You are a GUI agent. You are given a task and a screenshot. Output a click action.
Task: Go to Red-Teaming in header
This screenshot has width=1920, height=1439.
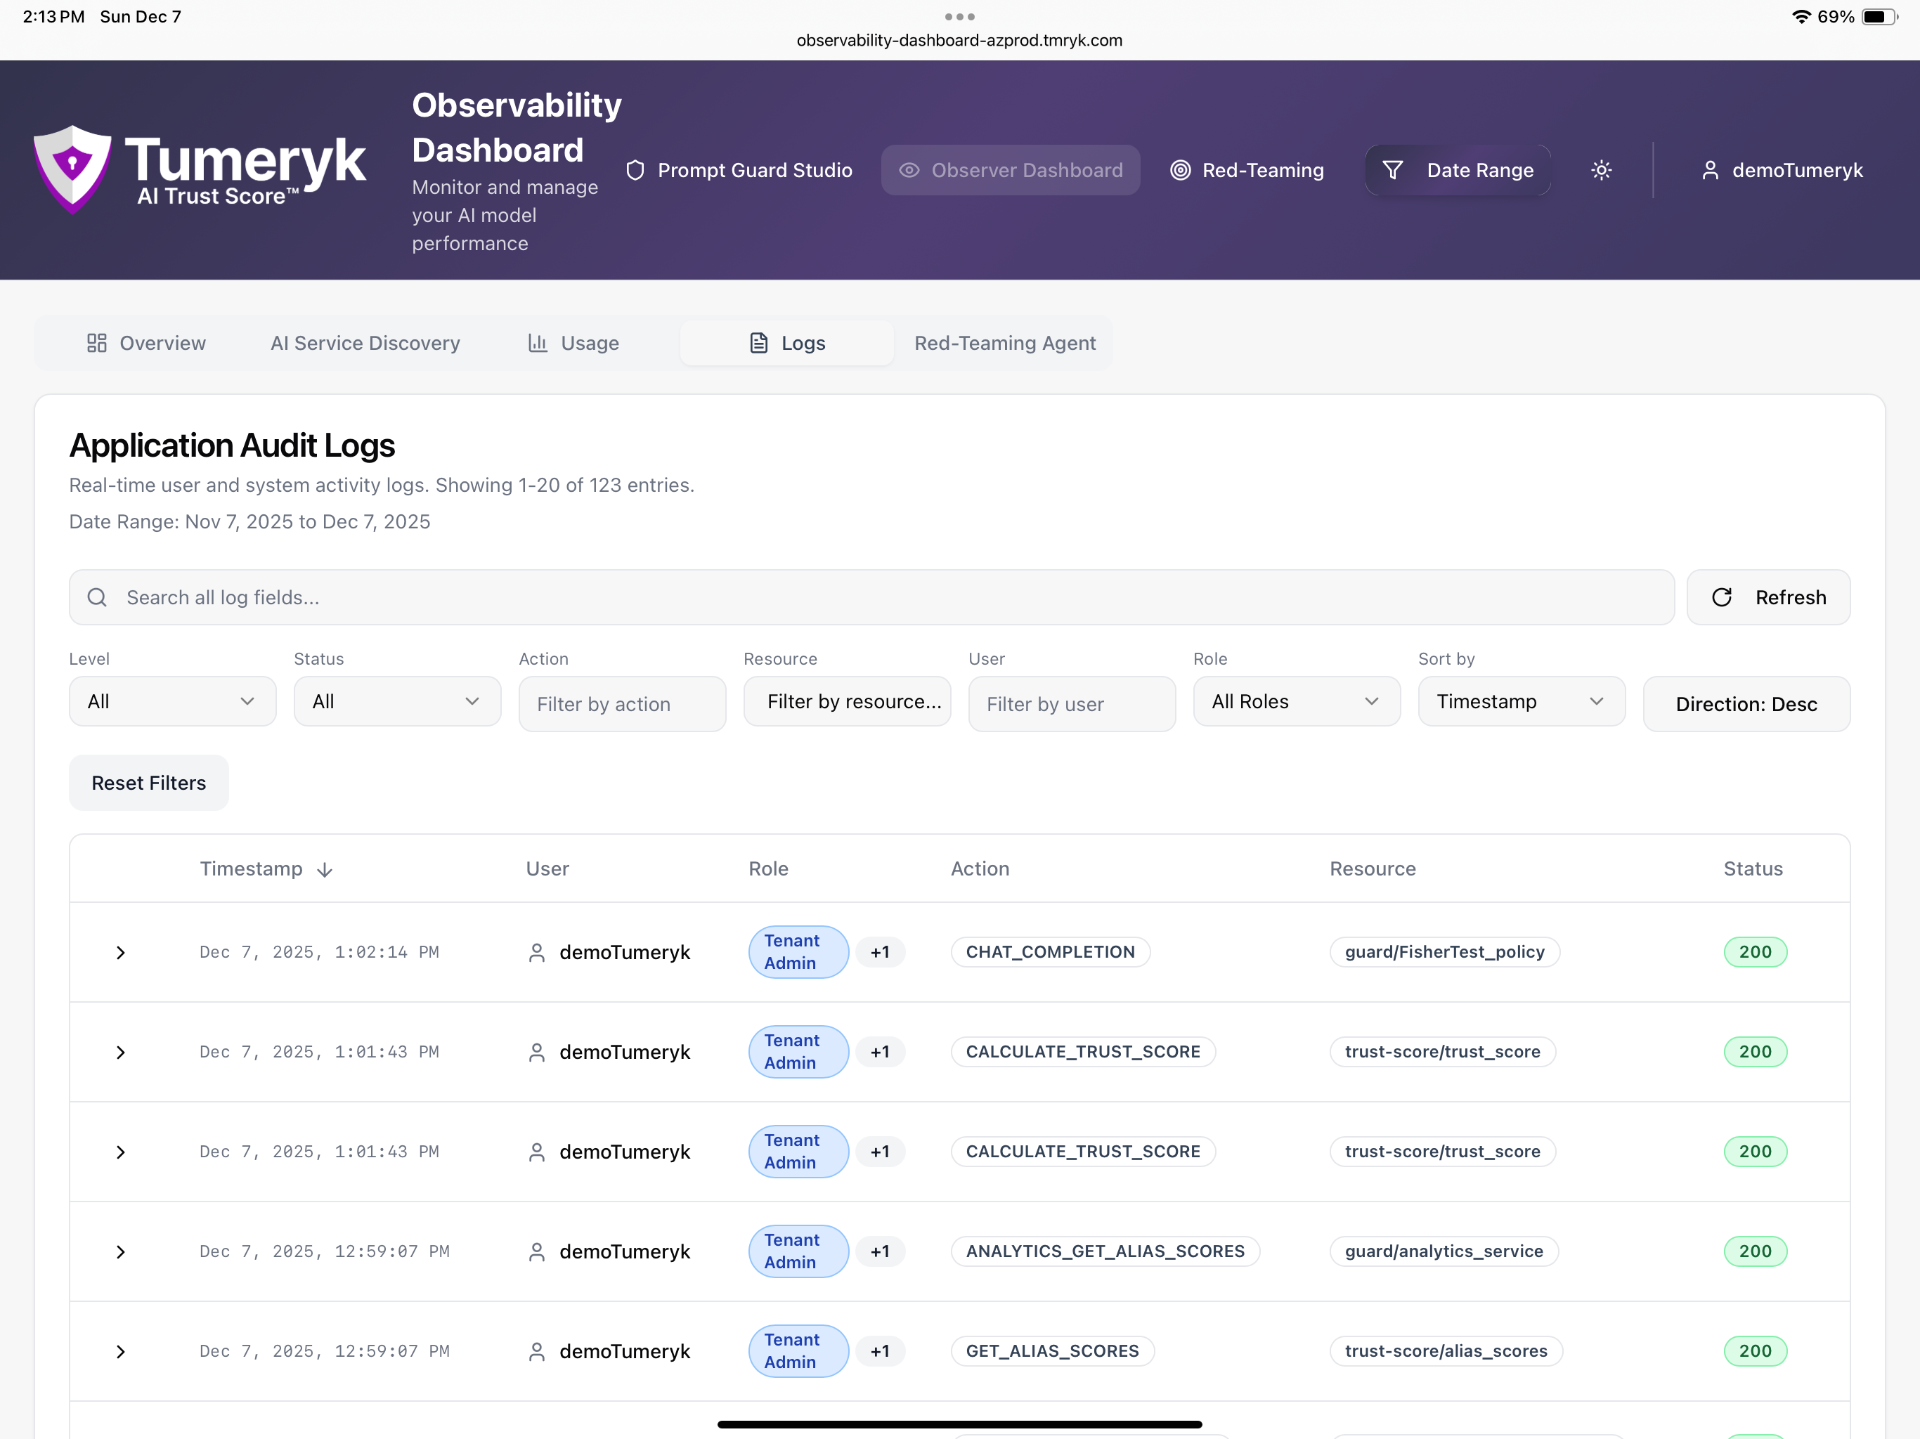(1247, 170)
